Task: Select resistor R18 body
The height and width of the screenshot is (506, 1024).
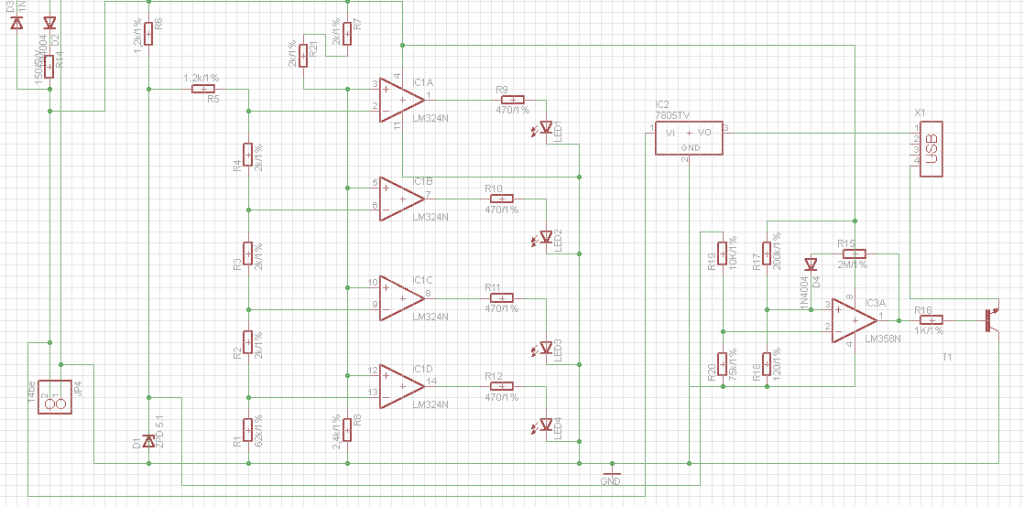Action: click(767, 364)
